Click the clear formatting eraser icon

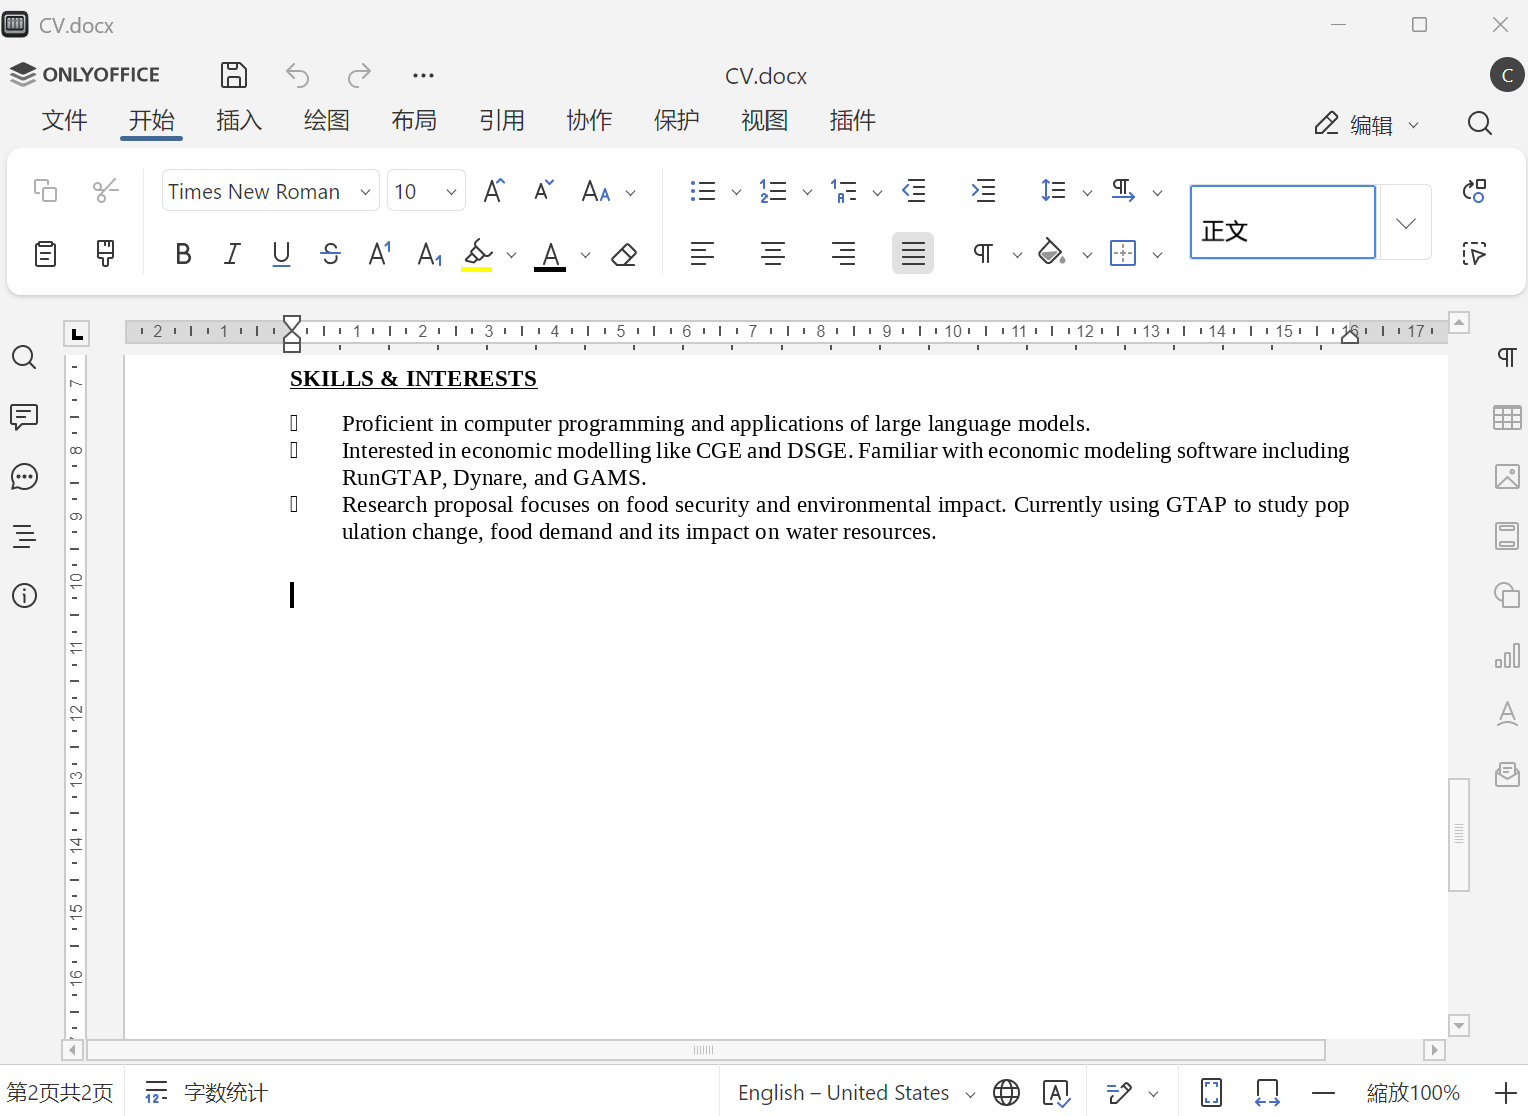click(624, 255)
